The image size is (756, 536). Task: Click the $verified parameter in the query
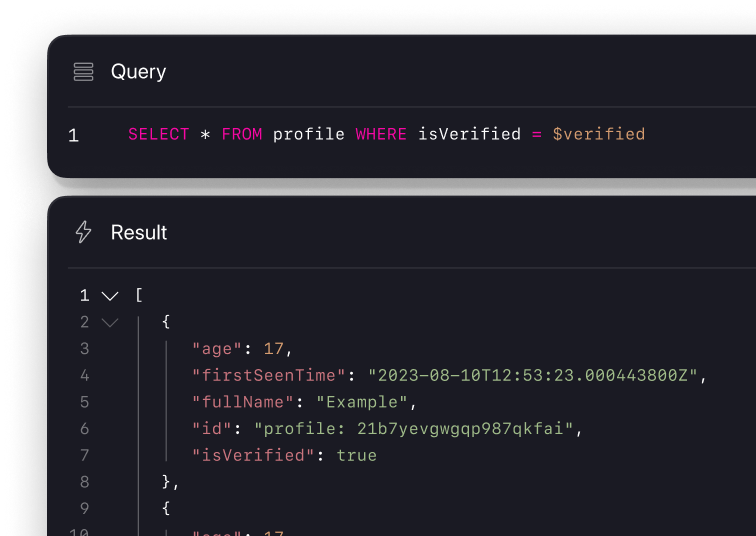(x=598, y=134)
